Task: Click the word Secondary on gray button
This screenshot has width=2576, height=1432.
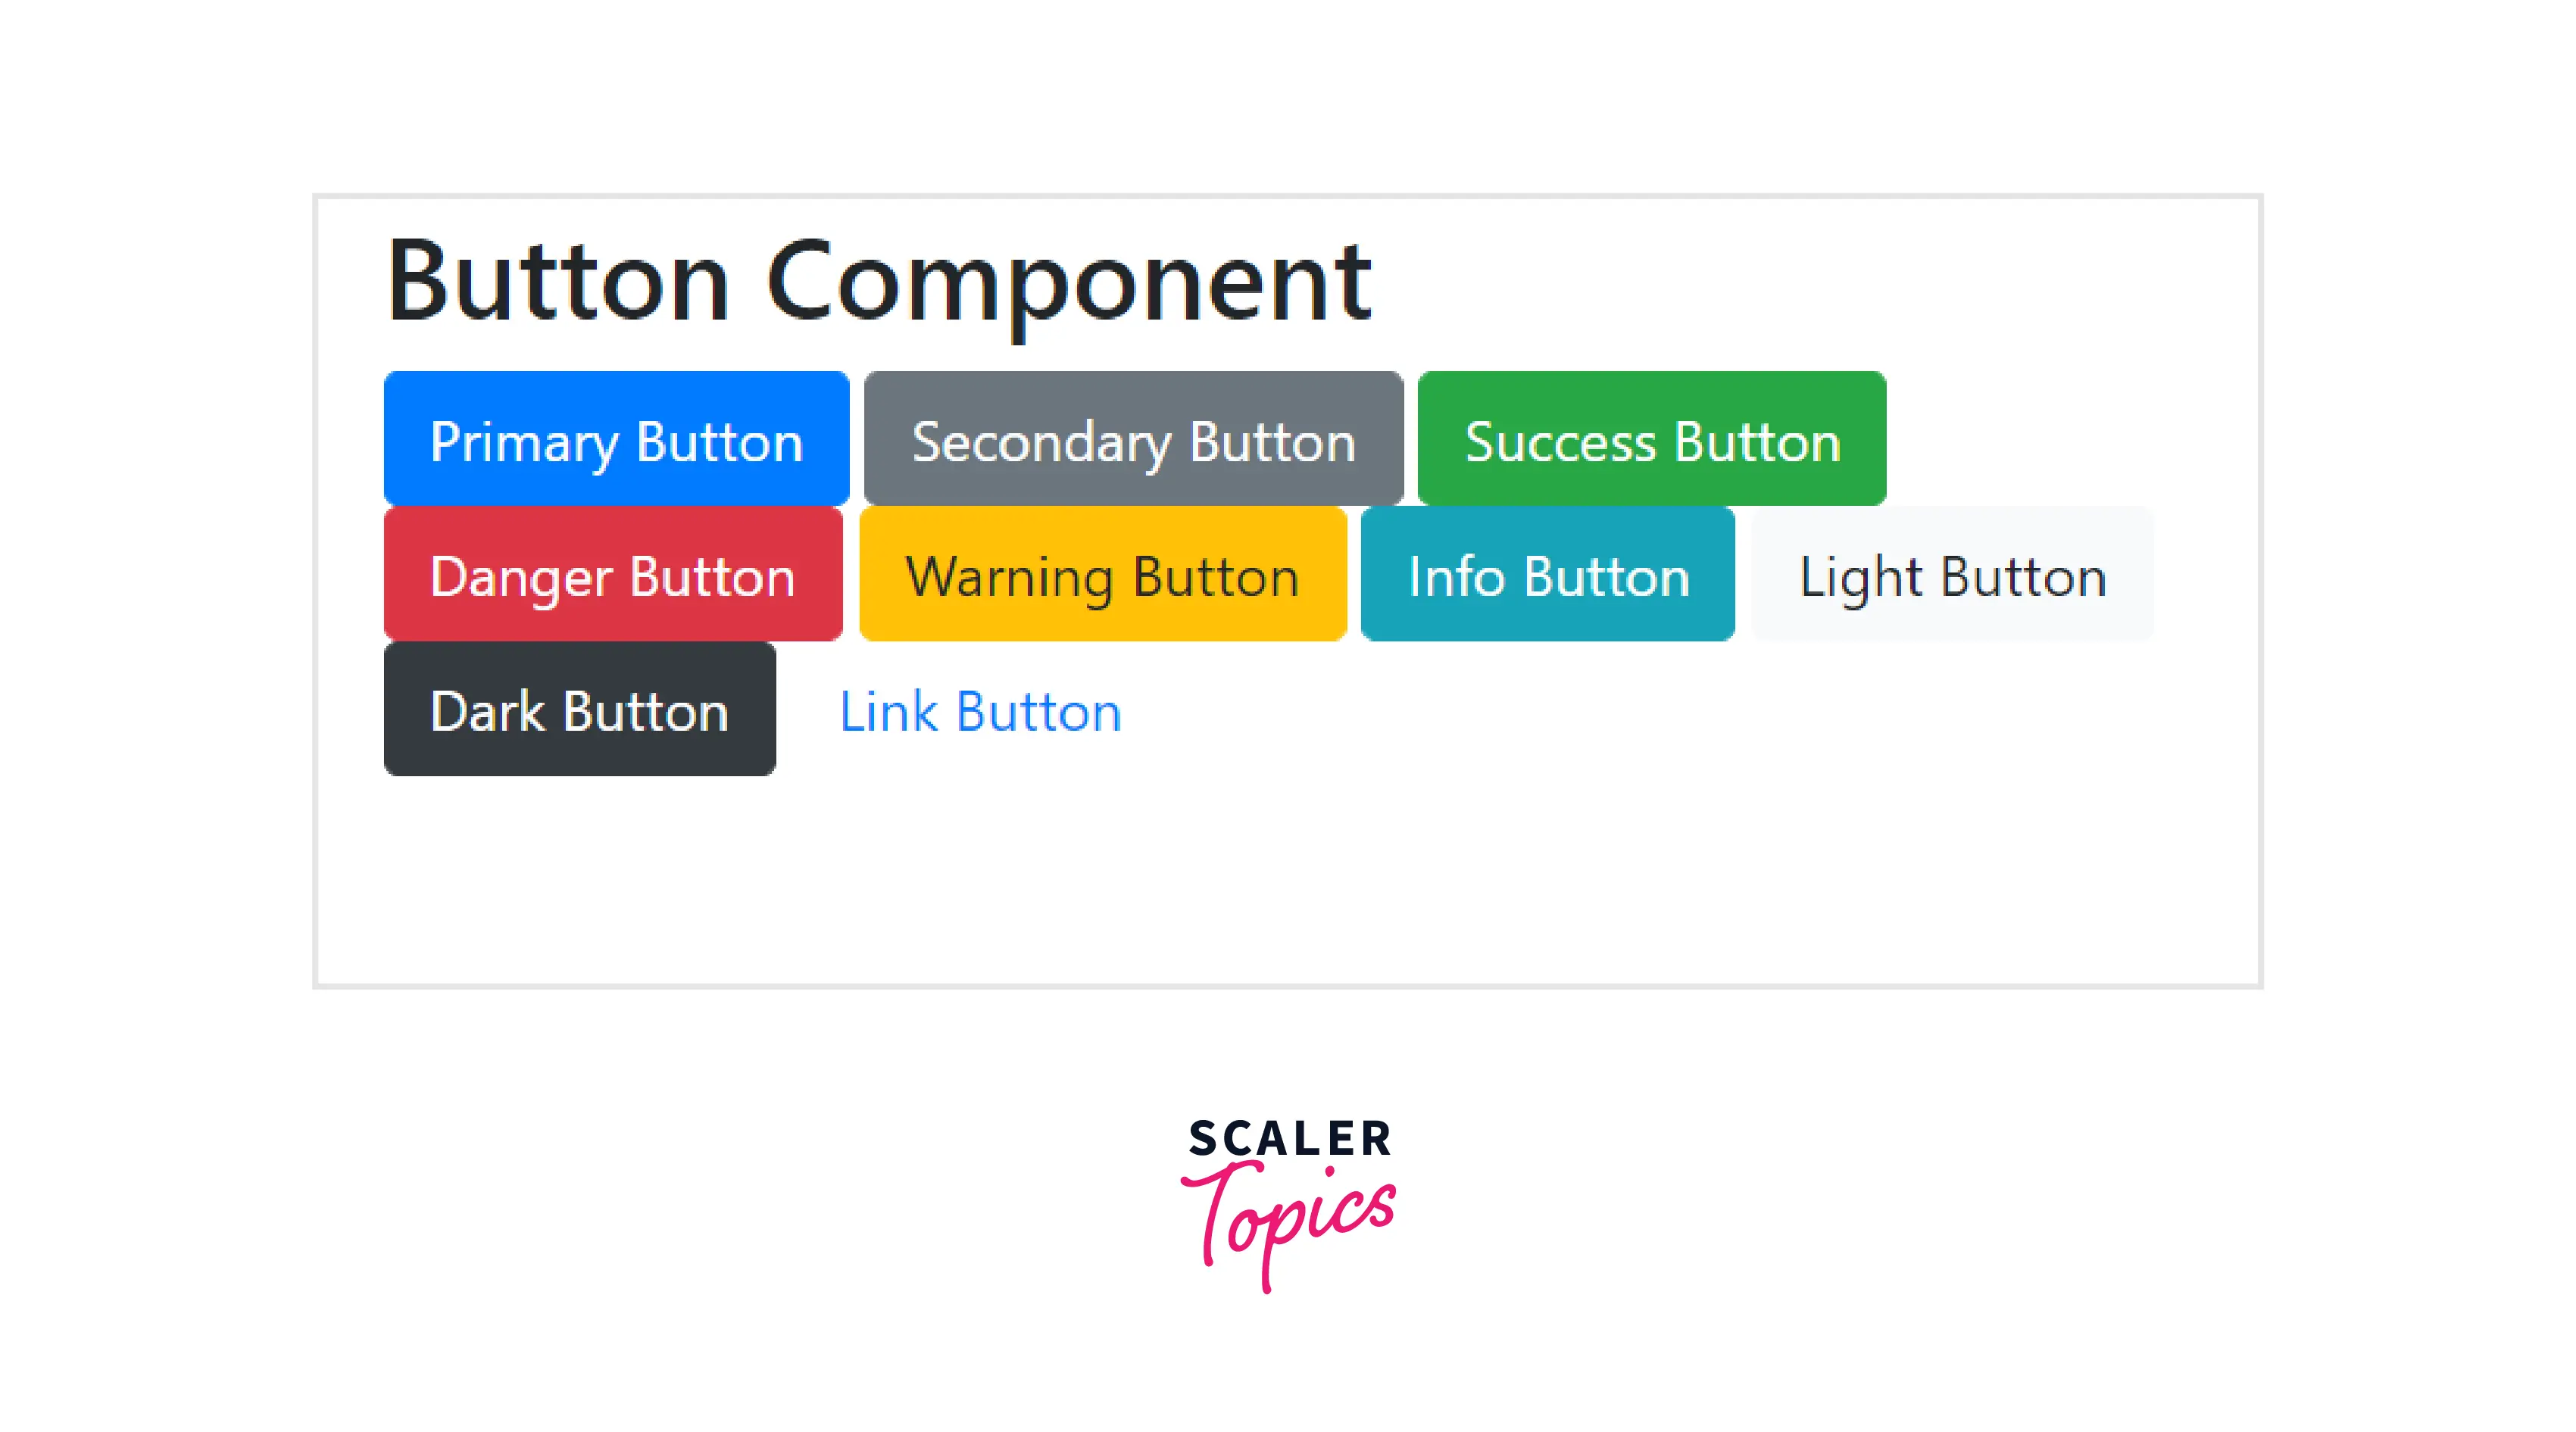Action: point(1041,442)
